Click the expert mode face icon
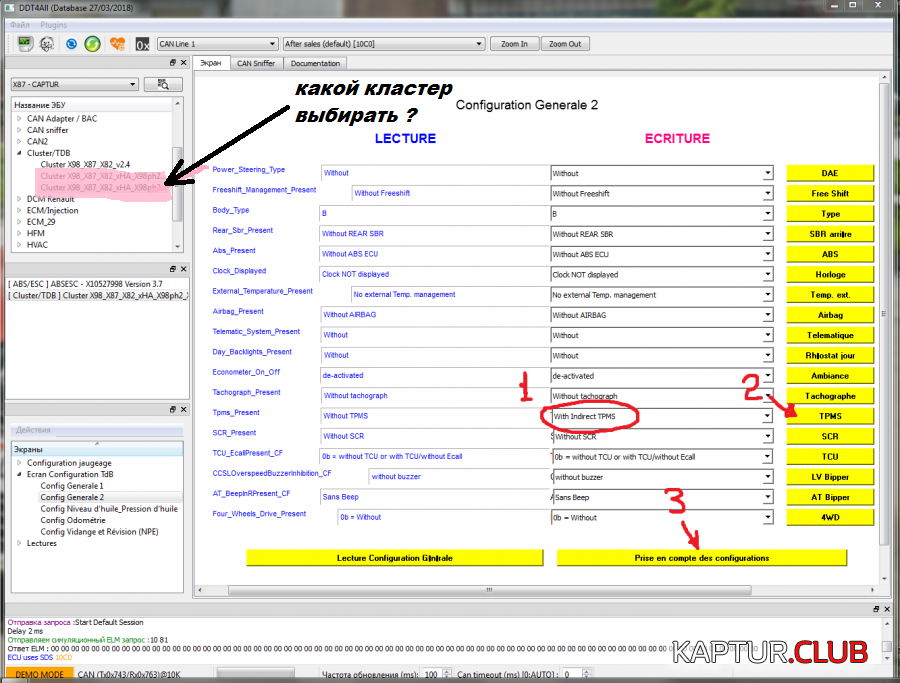 coord(46,44)
